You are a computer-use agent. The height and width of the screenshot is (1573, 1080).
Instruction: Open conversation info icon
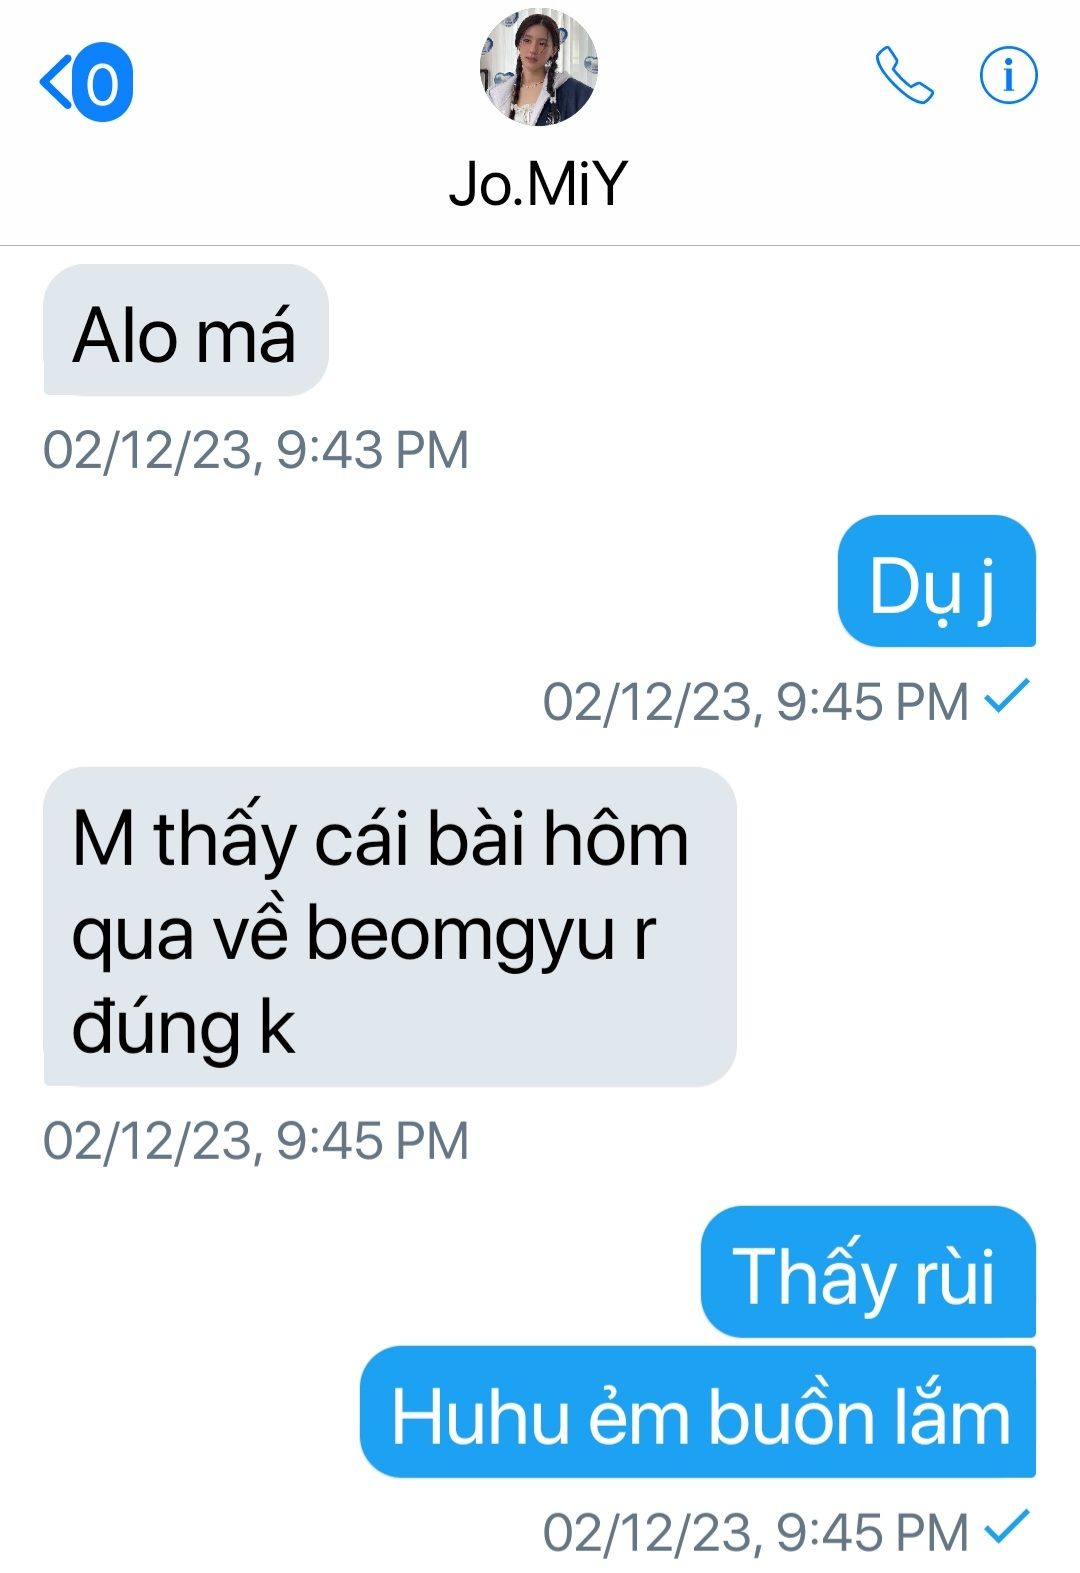tap(1008, 75)
